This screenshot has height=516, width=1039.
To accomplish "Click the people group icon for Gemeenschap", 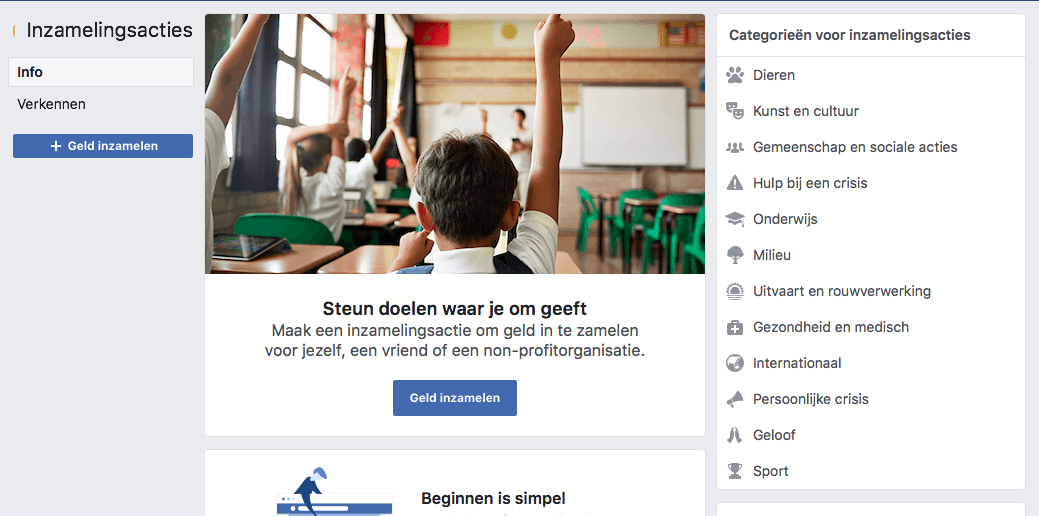I will pos(734,147).
